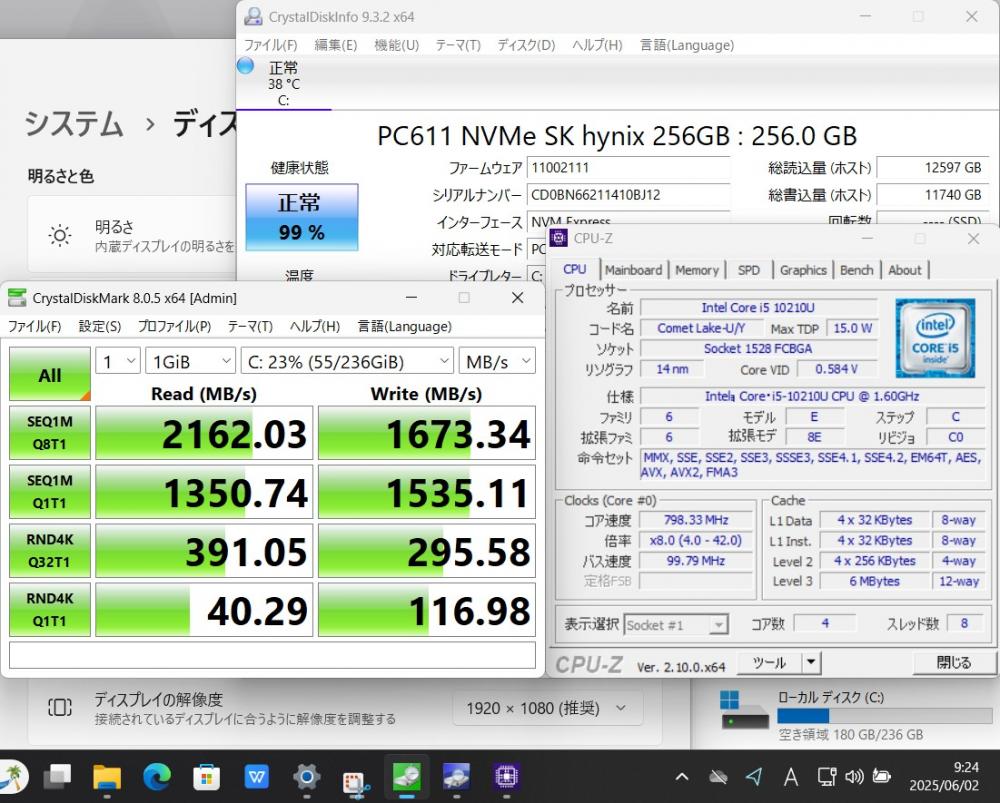
Task: Run All benchmarks in CrystalDiskMark
Action: click(x=50, y=374)
